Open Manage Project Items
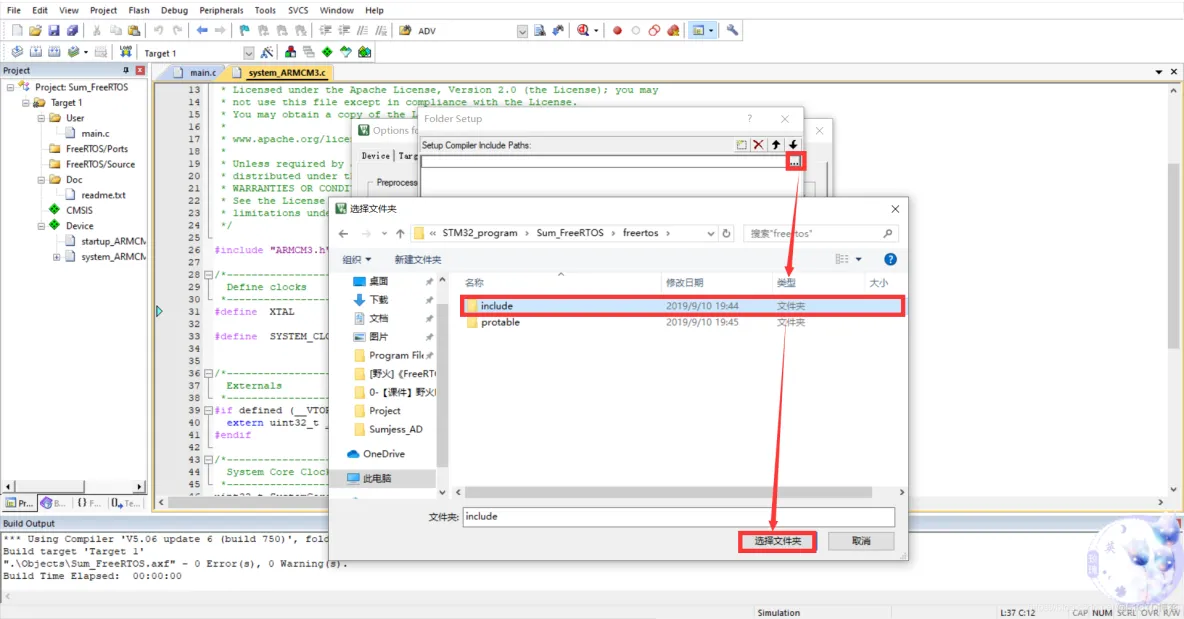Screen dimensions: 1184x619 290,52
